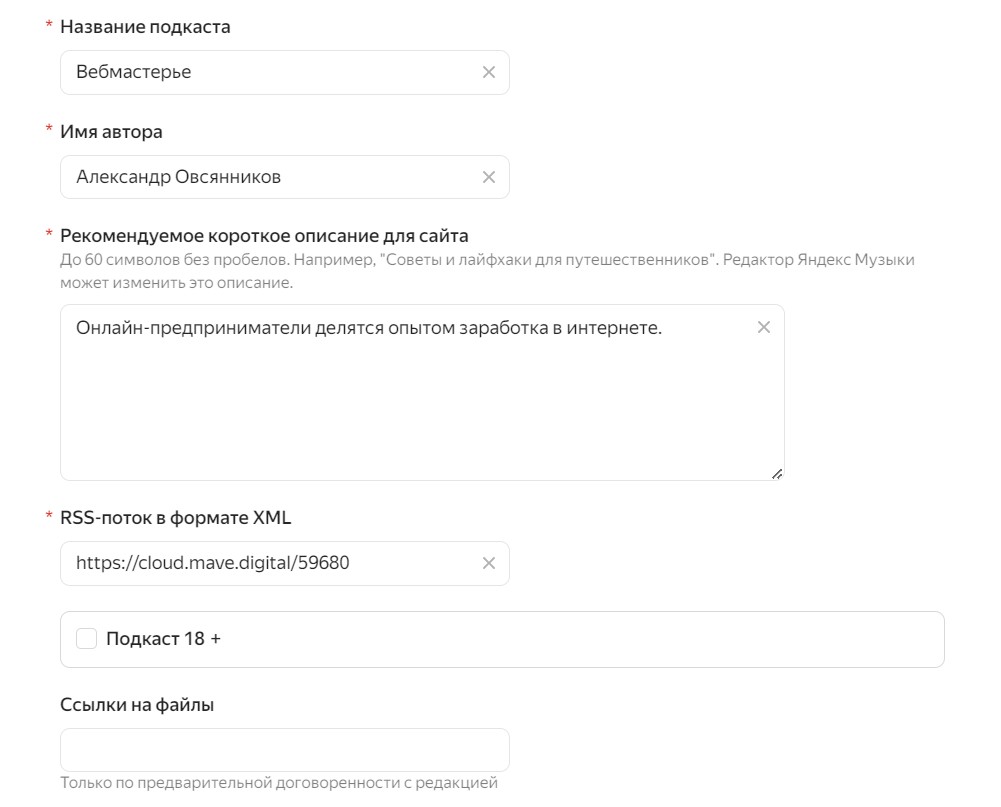Image resolution: width=1001 pixels, height=807 pixels.
Task: Click the 'Название подкаста' field label
Action: point(145,27)
